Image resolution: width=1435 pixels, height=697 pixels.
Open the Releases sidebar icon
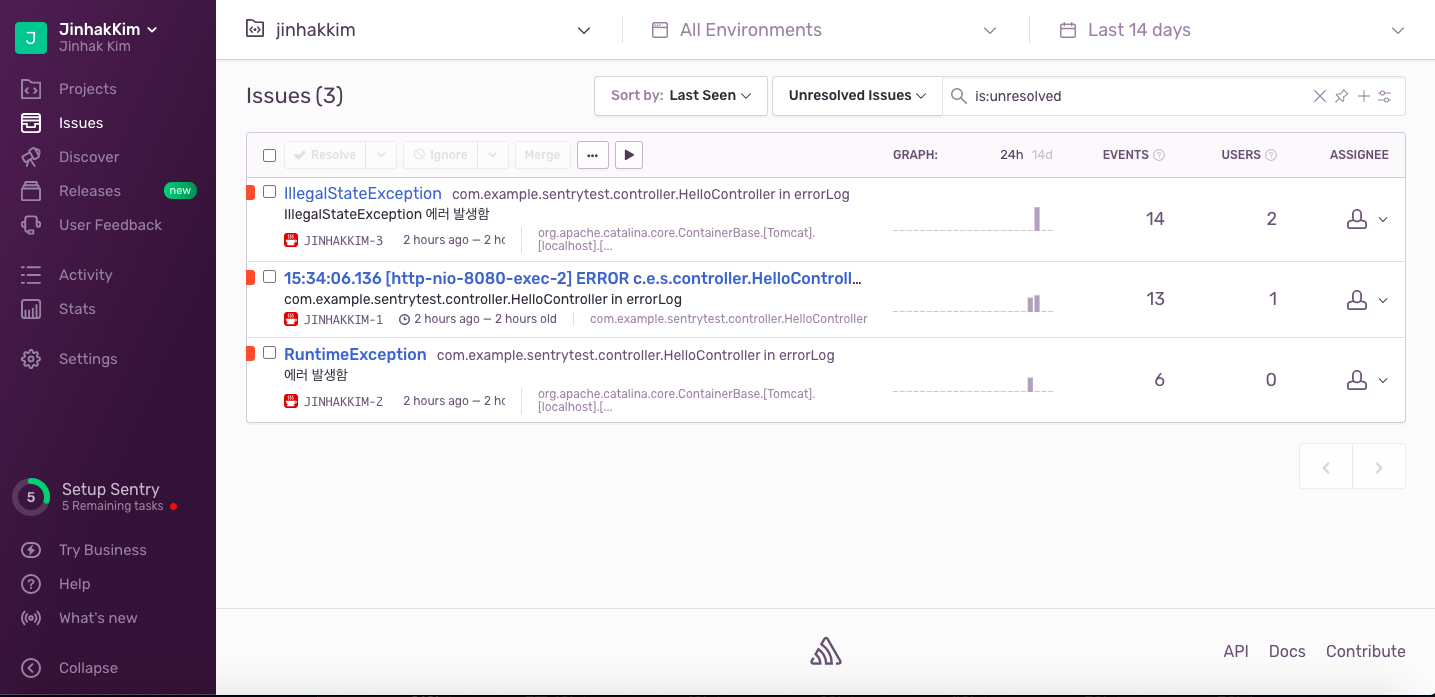tap(31, 191)
